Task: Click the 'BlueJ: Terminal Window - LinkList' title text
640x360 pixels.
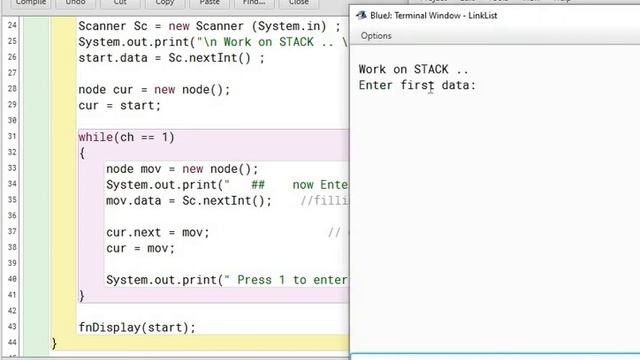Action: (433, 16)
